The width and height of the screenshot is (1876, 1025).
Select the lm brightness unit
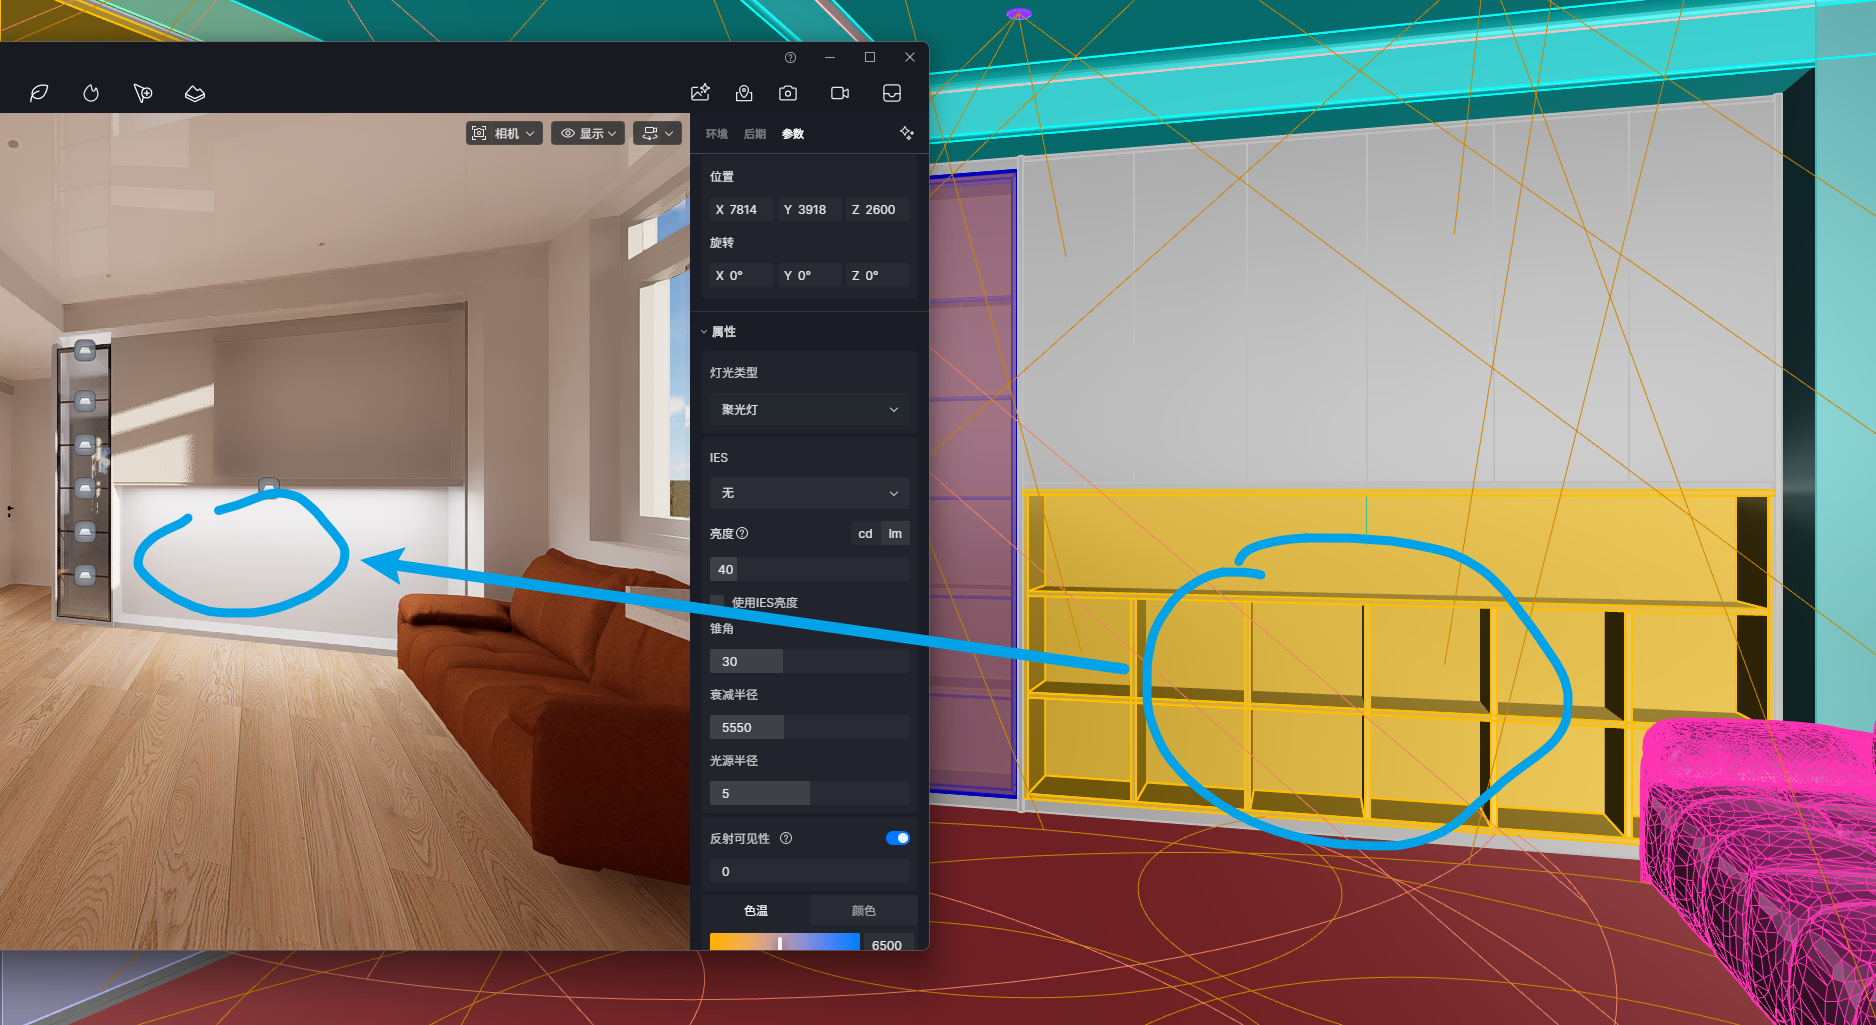[895, 534]
